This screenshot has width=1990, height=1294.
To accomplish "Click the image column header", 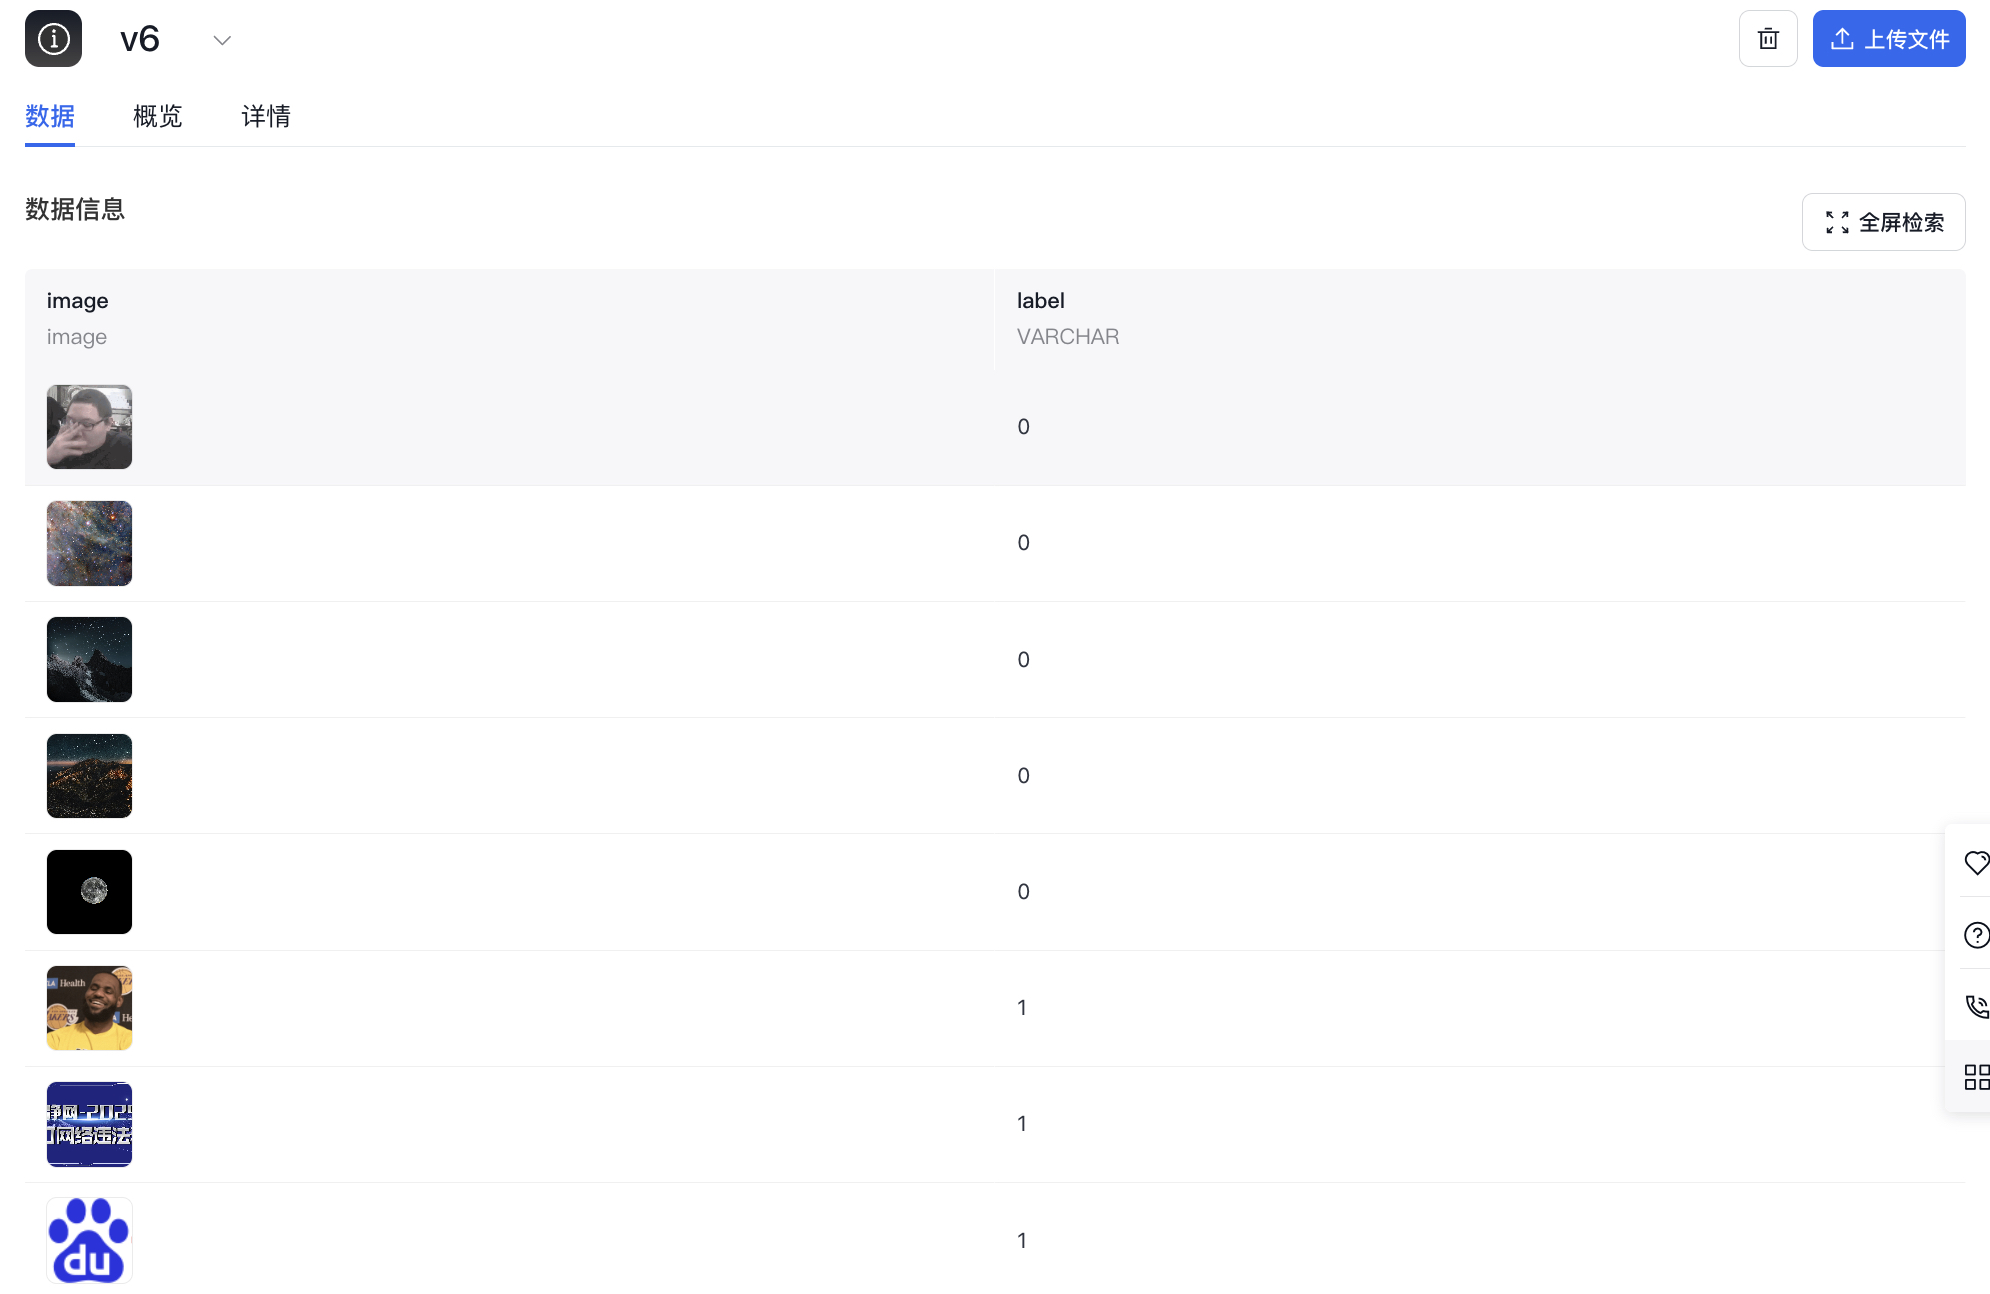I will (77, 300).
